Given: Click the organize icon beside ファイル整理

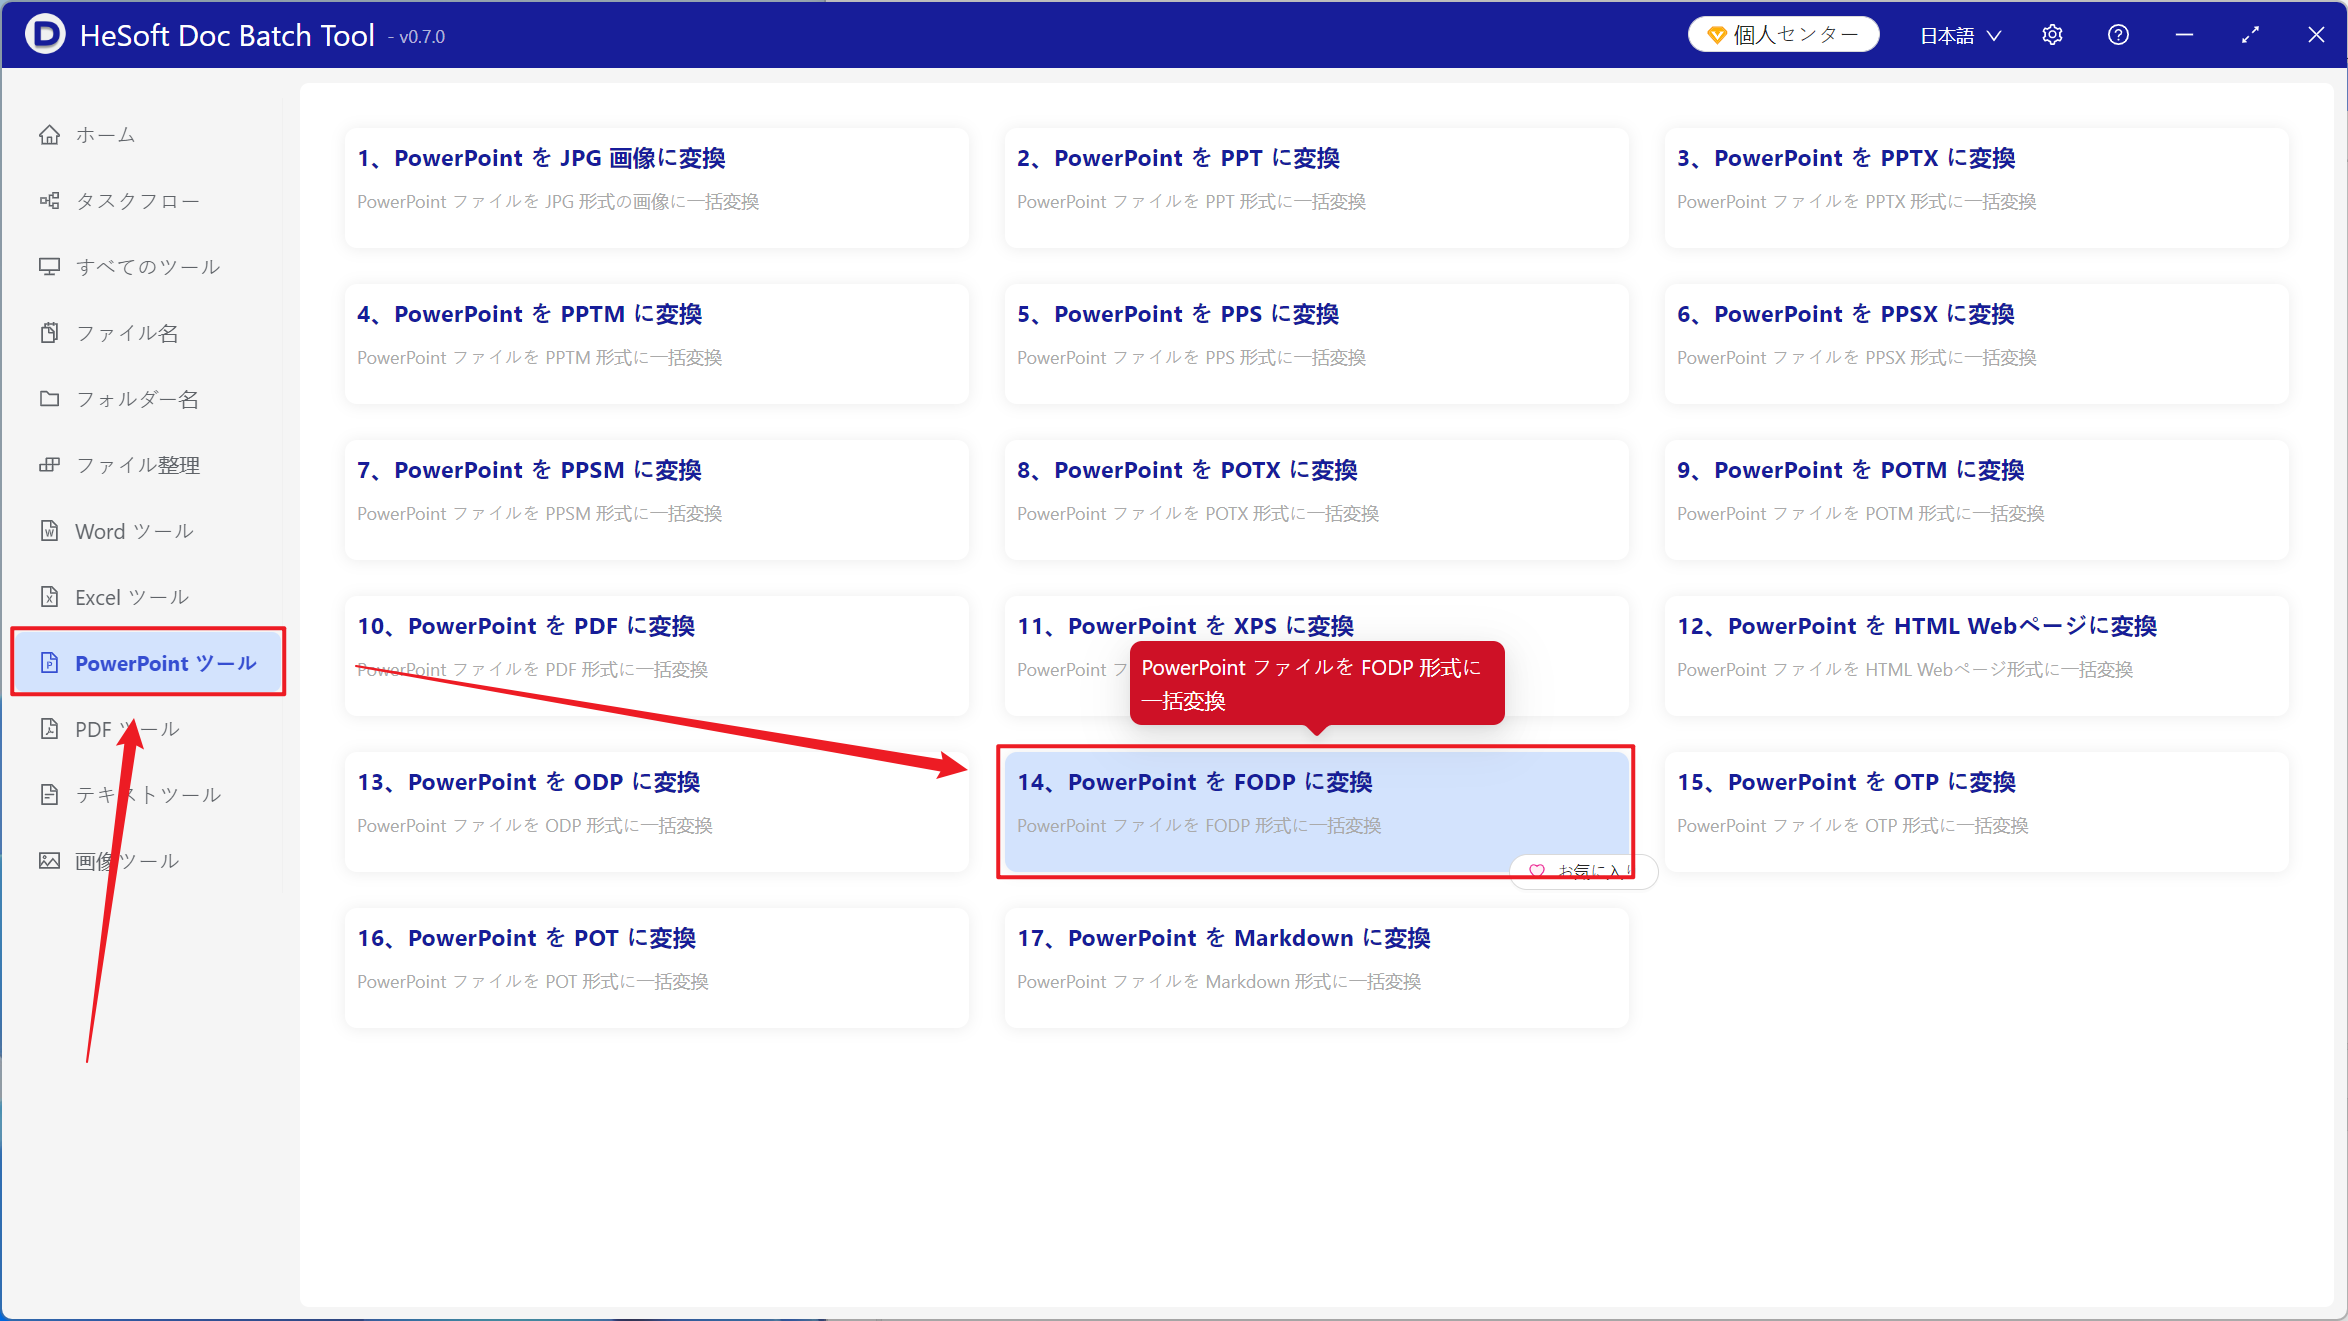Looking at the screenshot, I should 49,465.
